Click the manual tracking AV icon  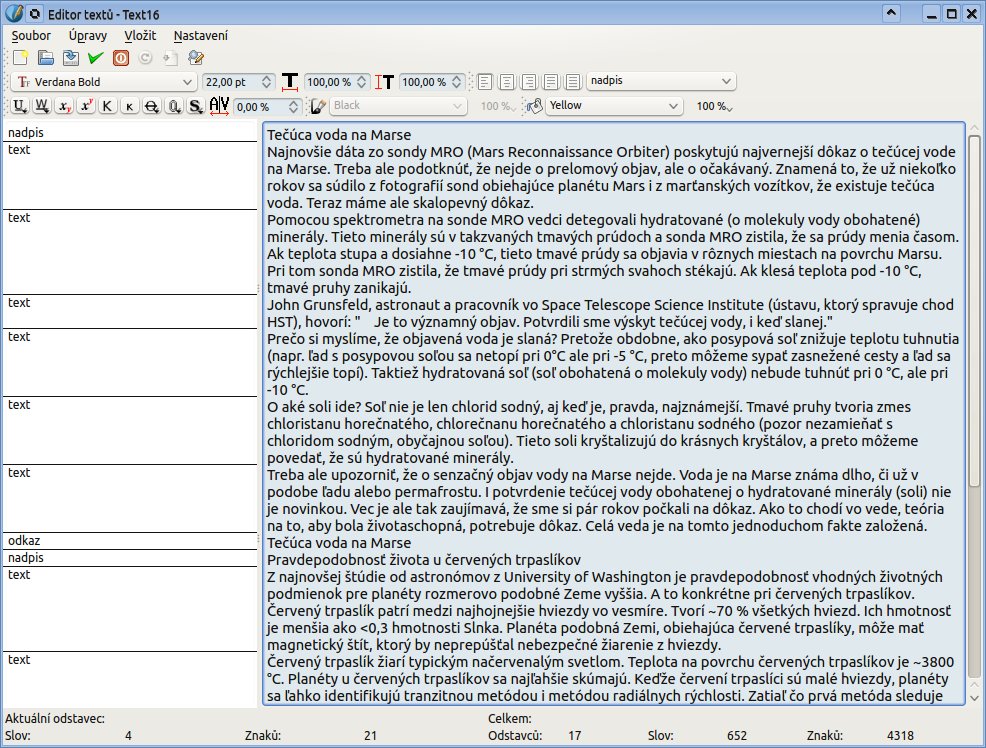(x=219, y=106)
